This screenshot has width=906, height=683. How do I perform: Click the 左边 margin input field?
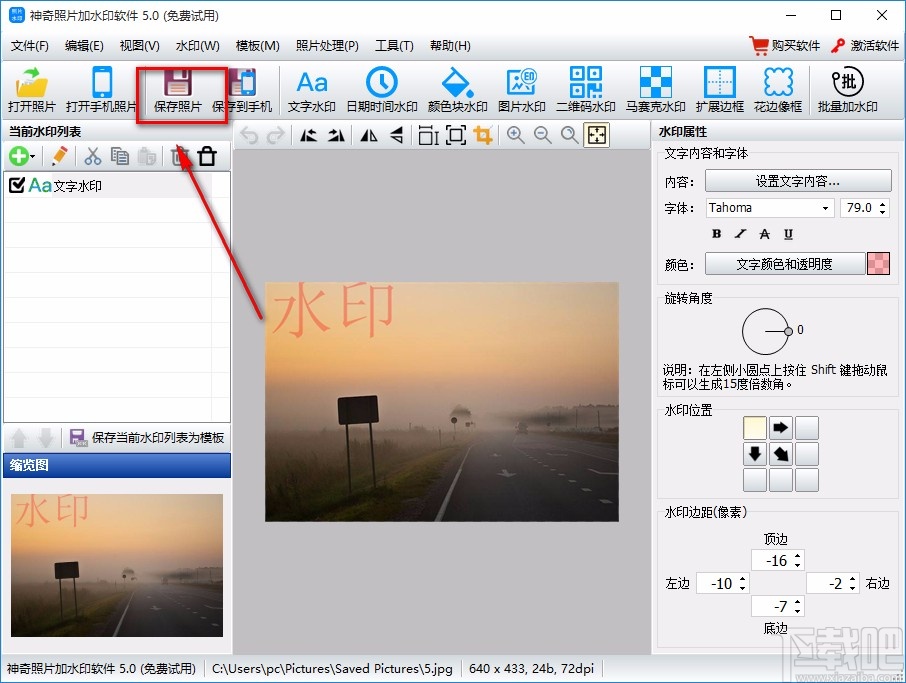click(x=716, y=584)
